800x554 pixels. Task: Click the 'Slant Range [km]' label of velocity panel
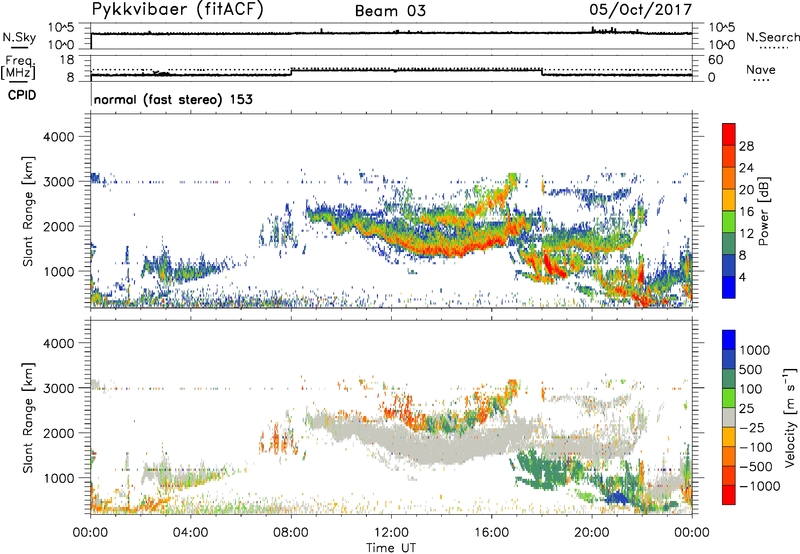click(28, 418)
